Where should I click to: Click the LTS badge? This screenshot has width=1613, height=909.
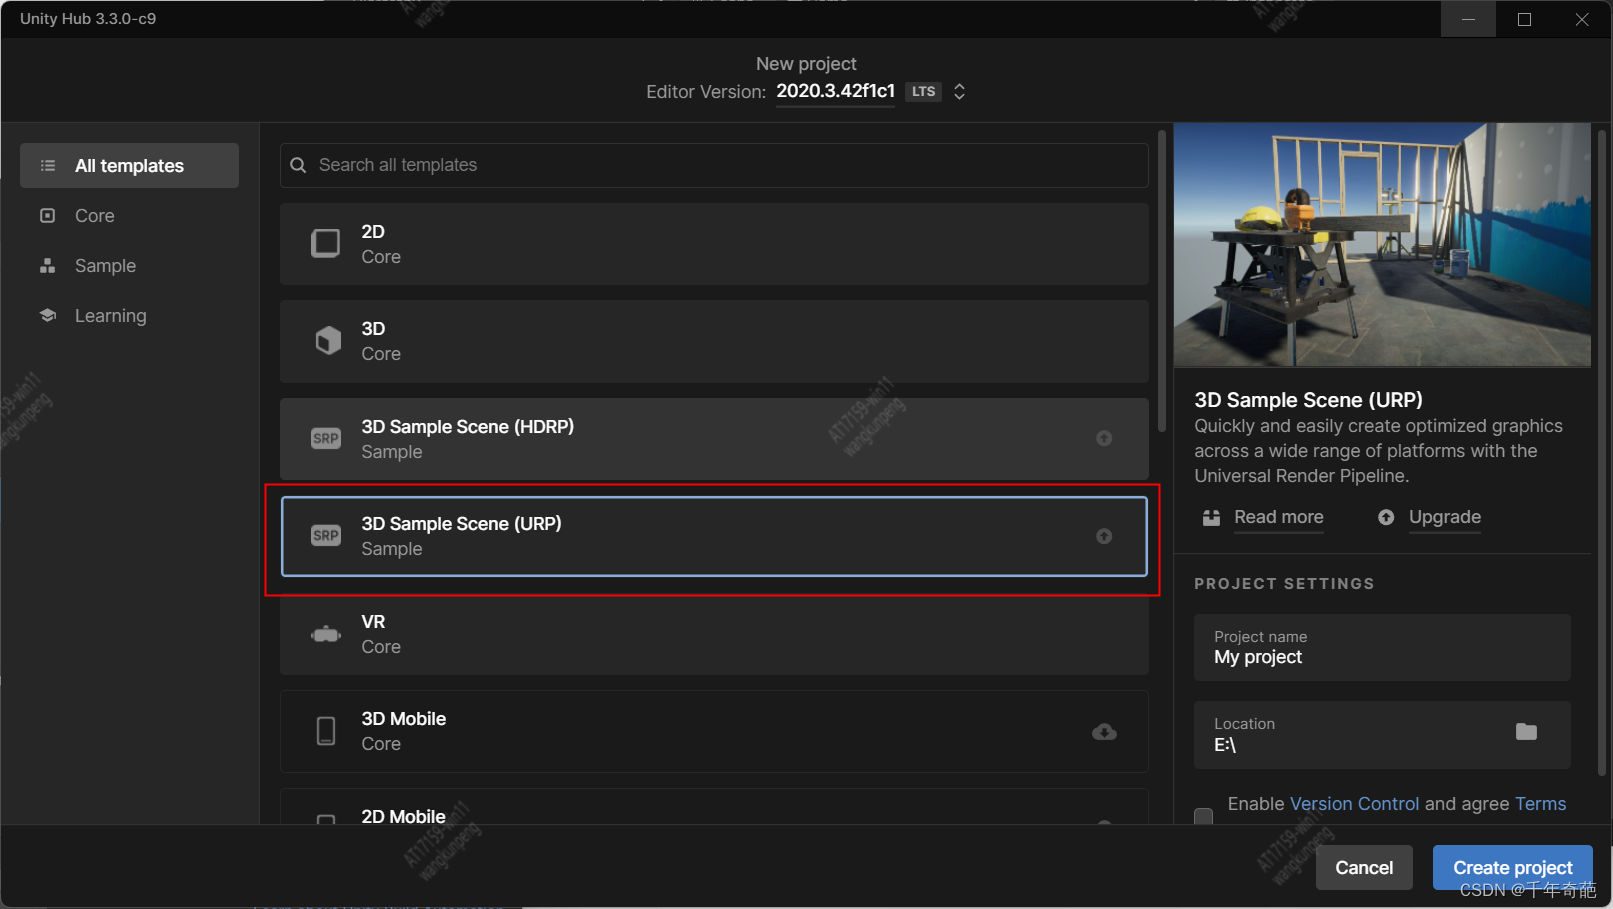(923, 91)
